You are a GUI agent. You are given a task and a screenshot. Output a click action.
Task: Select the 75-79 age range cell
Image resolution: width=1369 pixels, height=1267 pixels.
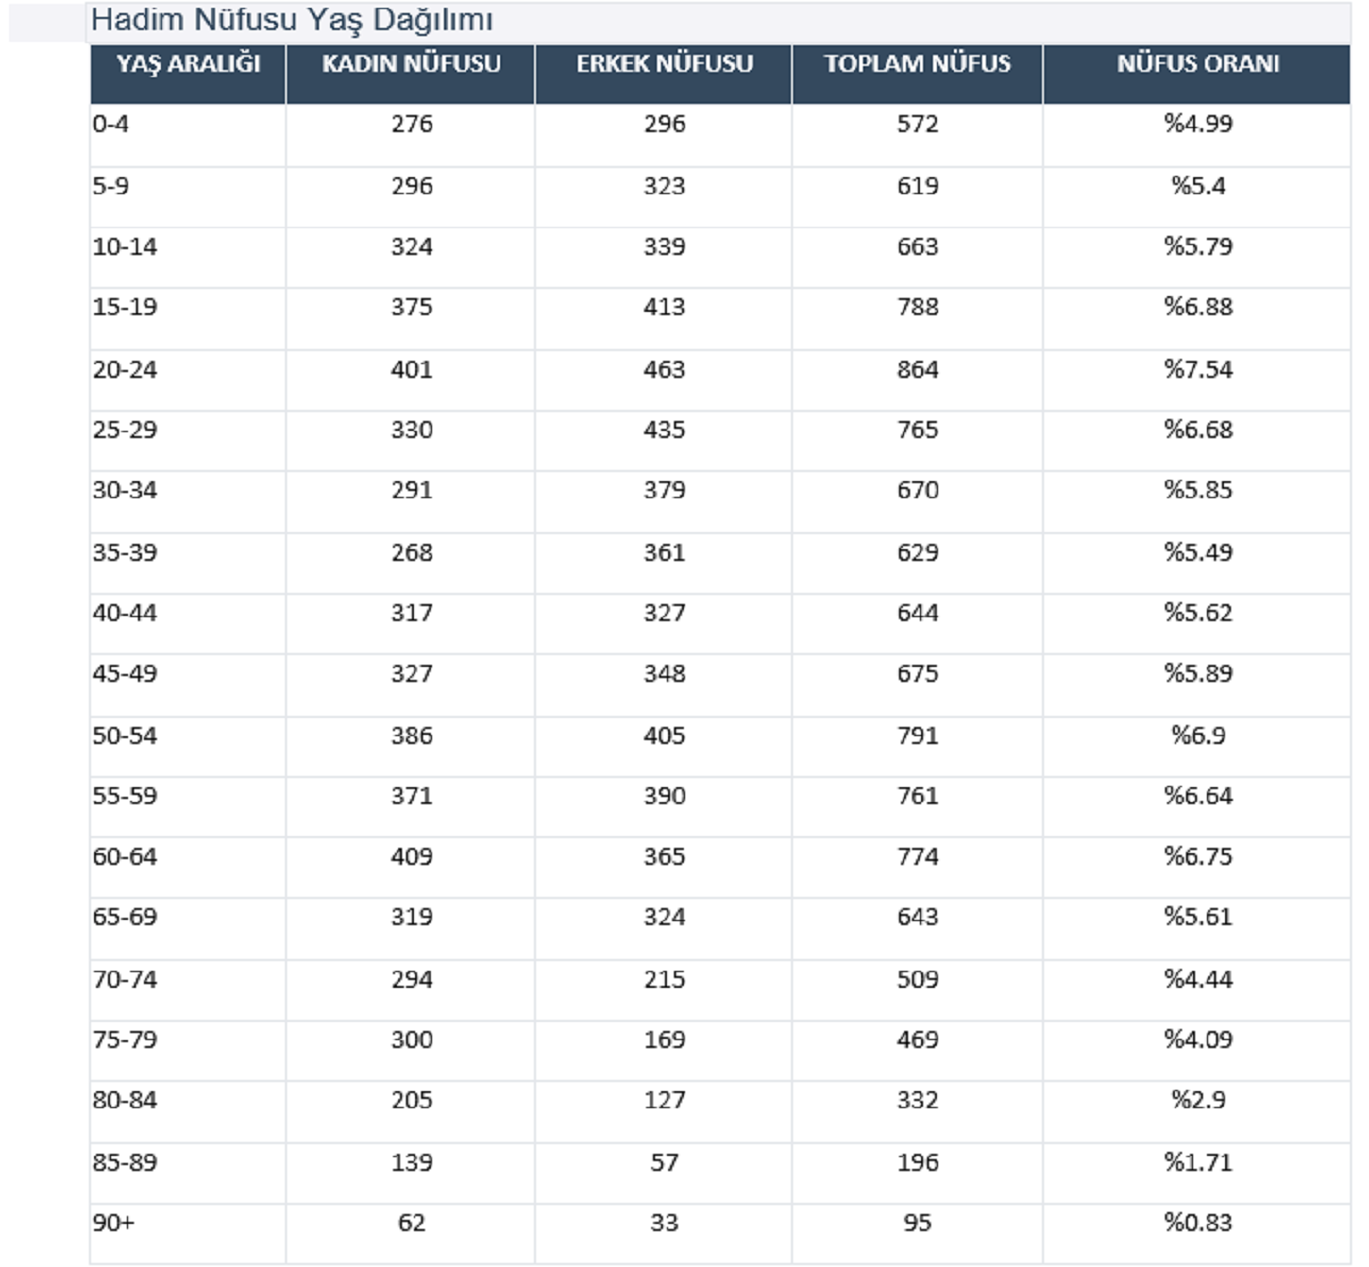click(125, 1040)
